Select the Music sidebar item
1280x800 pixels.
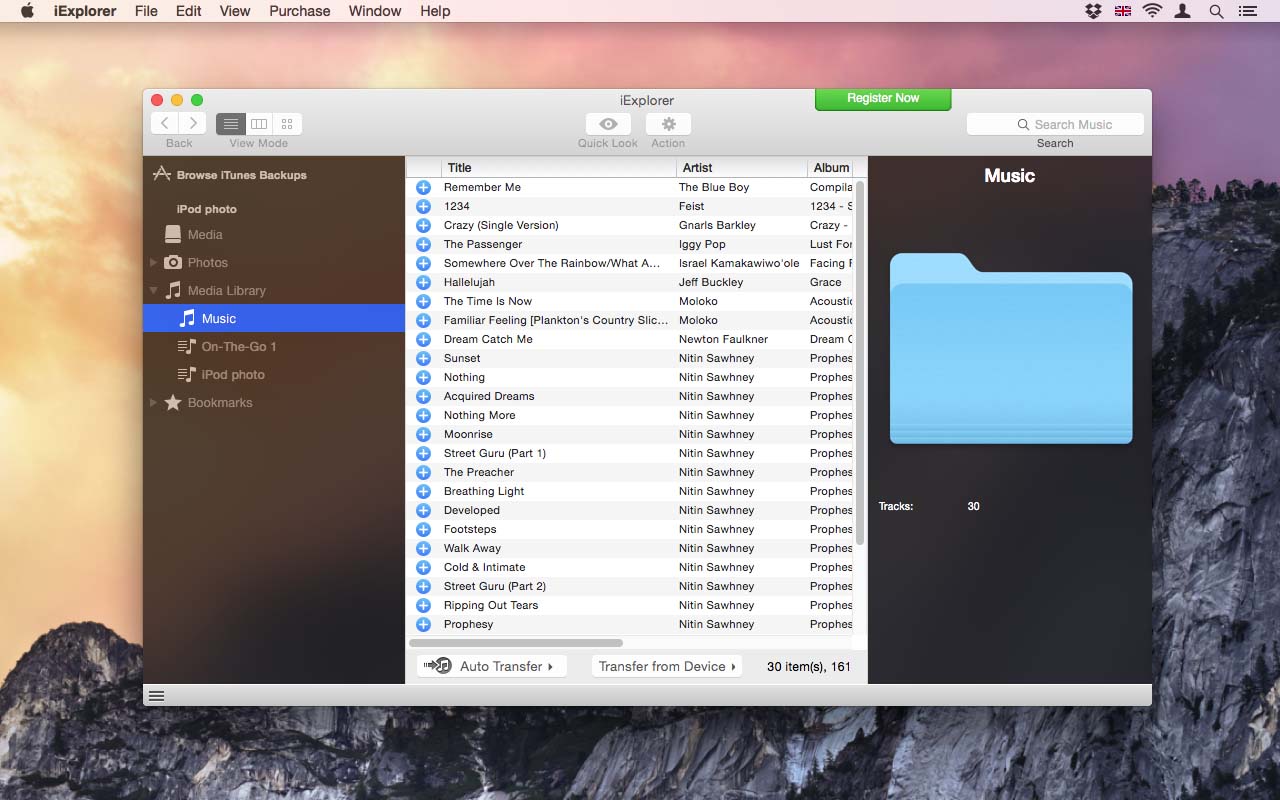(274, 318)
